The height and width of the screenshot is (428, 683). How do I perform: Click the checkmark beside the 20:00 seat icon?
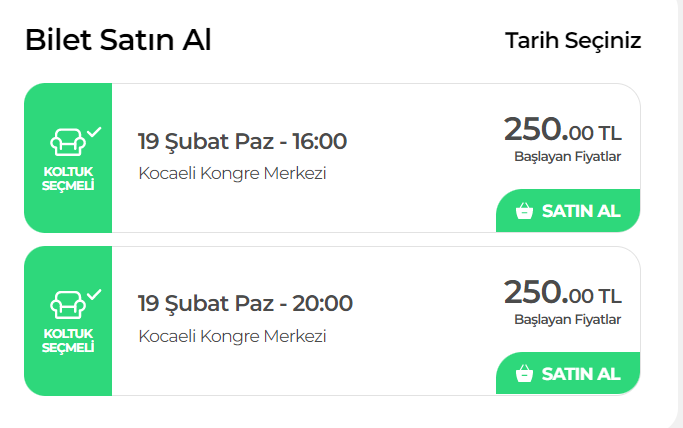pos(93,294)
